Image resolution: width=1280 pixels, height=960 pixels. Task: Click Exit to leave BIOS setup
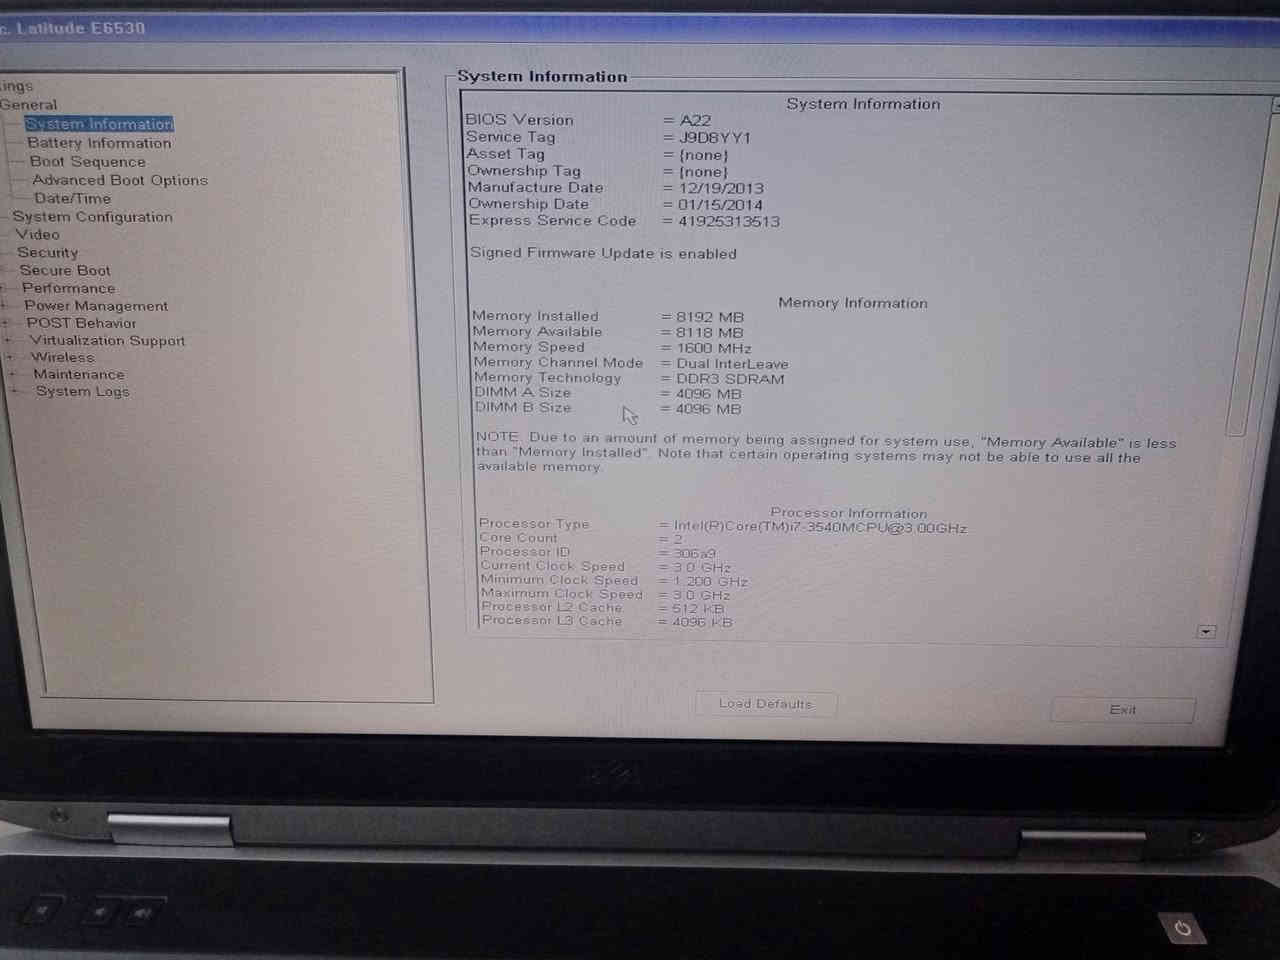coord(1122,709)
